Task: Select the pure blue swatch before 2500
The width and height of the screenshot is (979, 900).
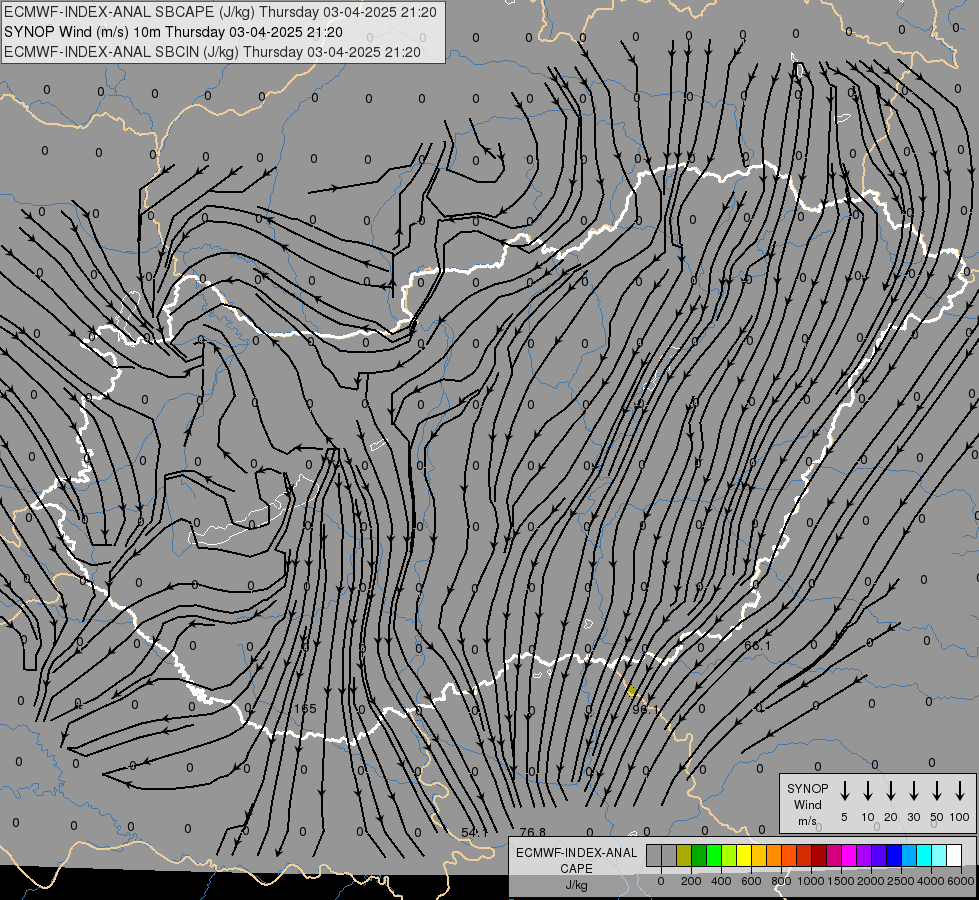Action: [x=893, y=855]
